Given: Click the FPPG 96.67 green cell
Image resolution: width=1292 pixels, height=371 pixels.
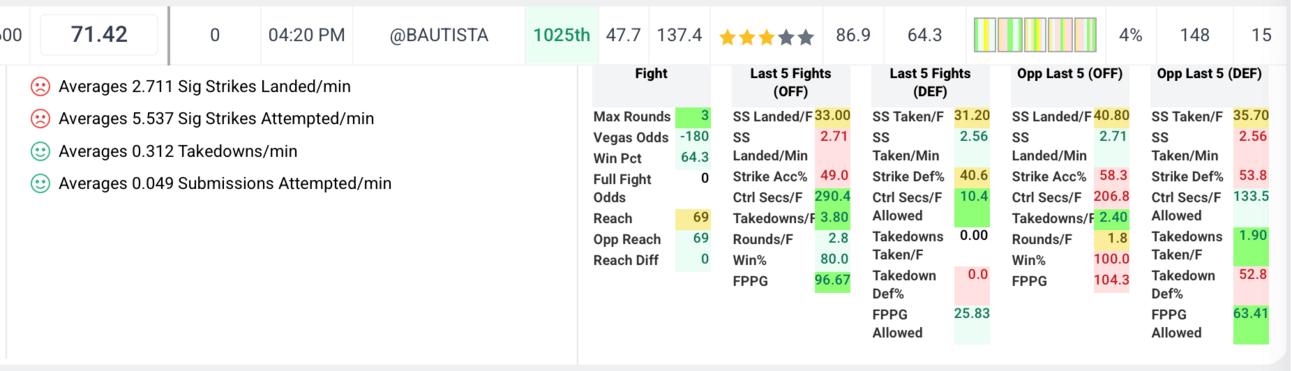Looking at the screenshot, I should 832,281.
